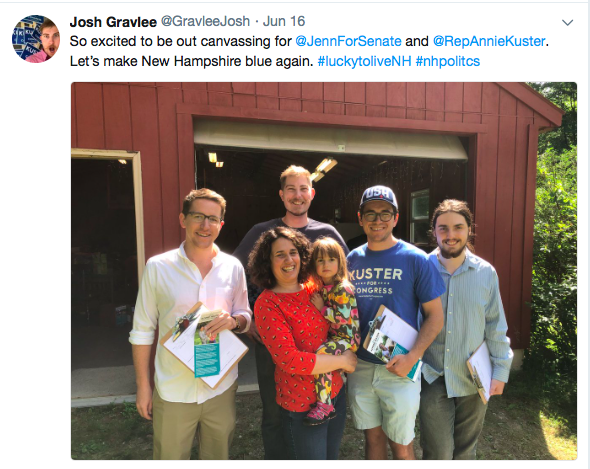Viewport: 590px width, 469px height.
Task: Open the attached group photo in front of the barn
Action: 324,271
